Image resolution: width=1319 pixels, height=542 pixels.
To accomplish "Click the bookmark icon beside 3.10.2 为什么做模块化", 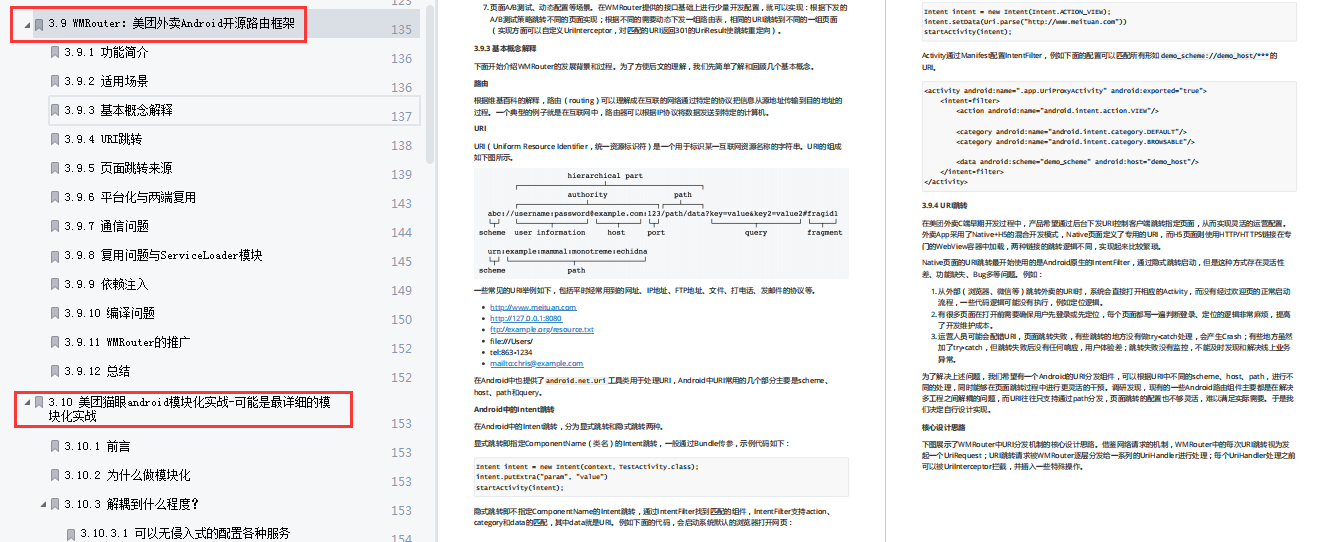I will click(56, 475).
